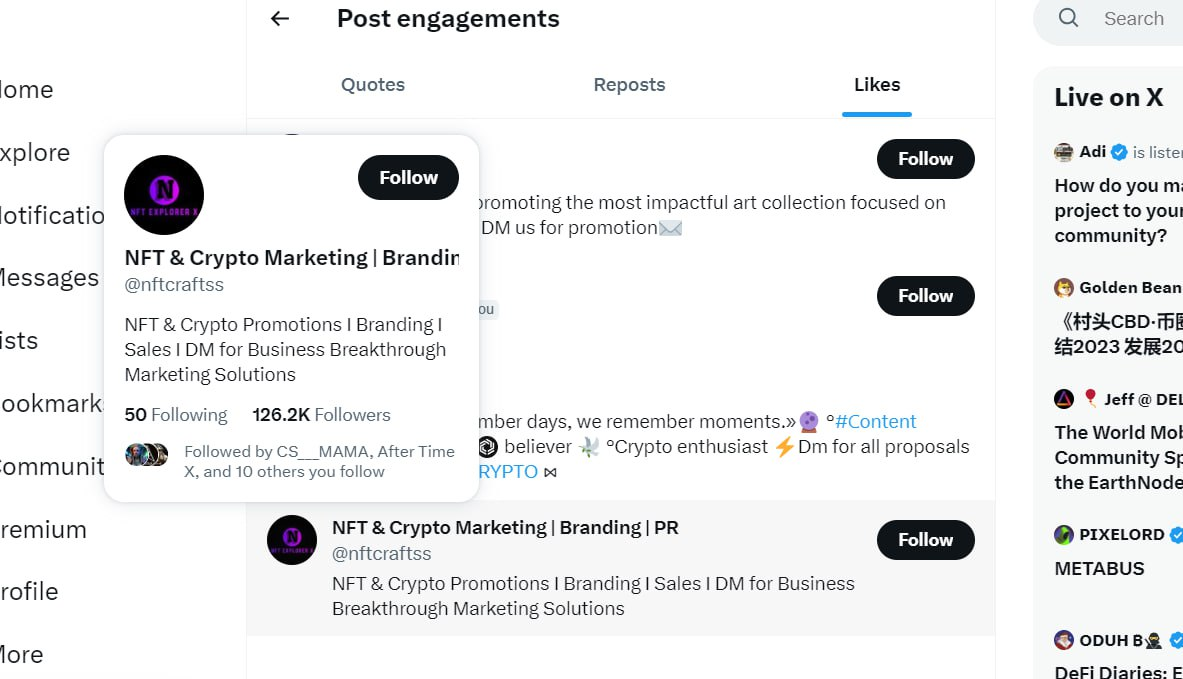The image size is (1183, 679).
Task: Click ODUH B's avatar icon
Action: click(1064, 640)
